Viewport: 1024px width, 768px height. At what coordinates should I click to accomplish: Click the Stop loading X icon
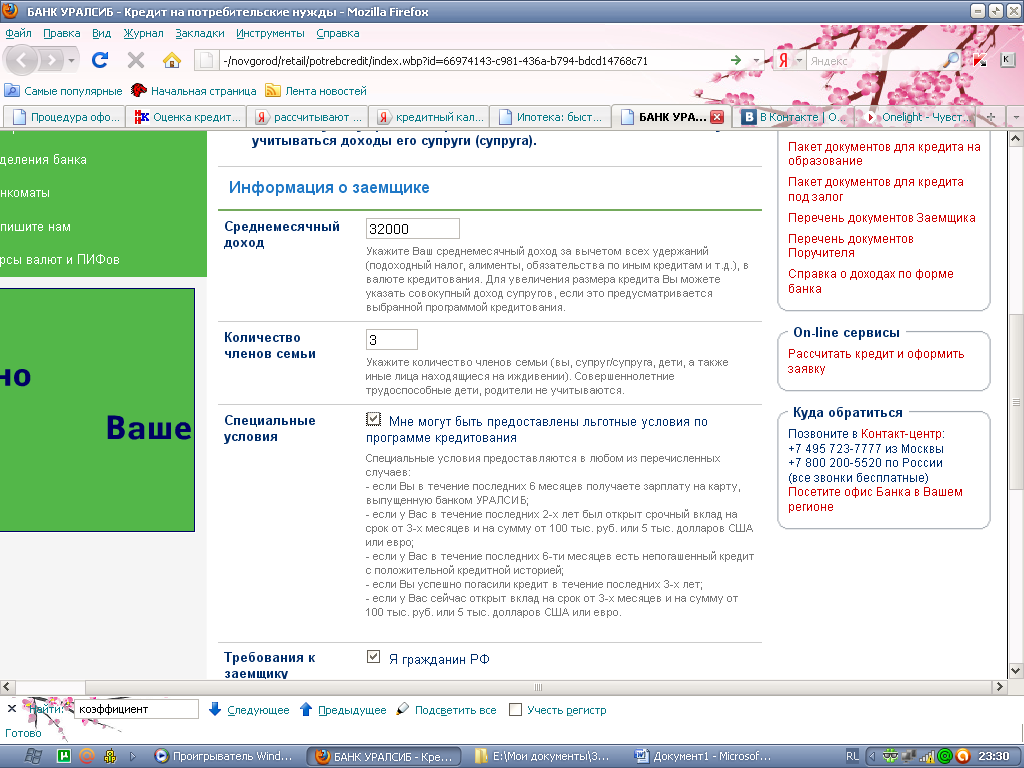tap(136, 61)
